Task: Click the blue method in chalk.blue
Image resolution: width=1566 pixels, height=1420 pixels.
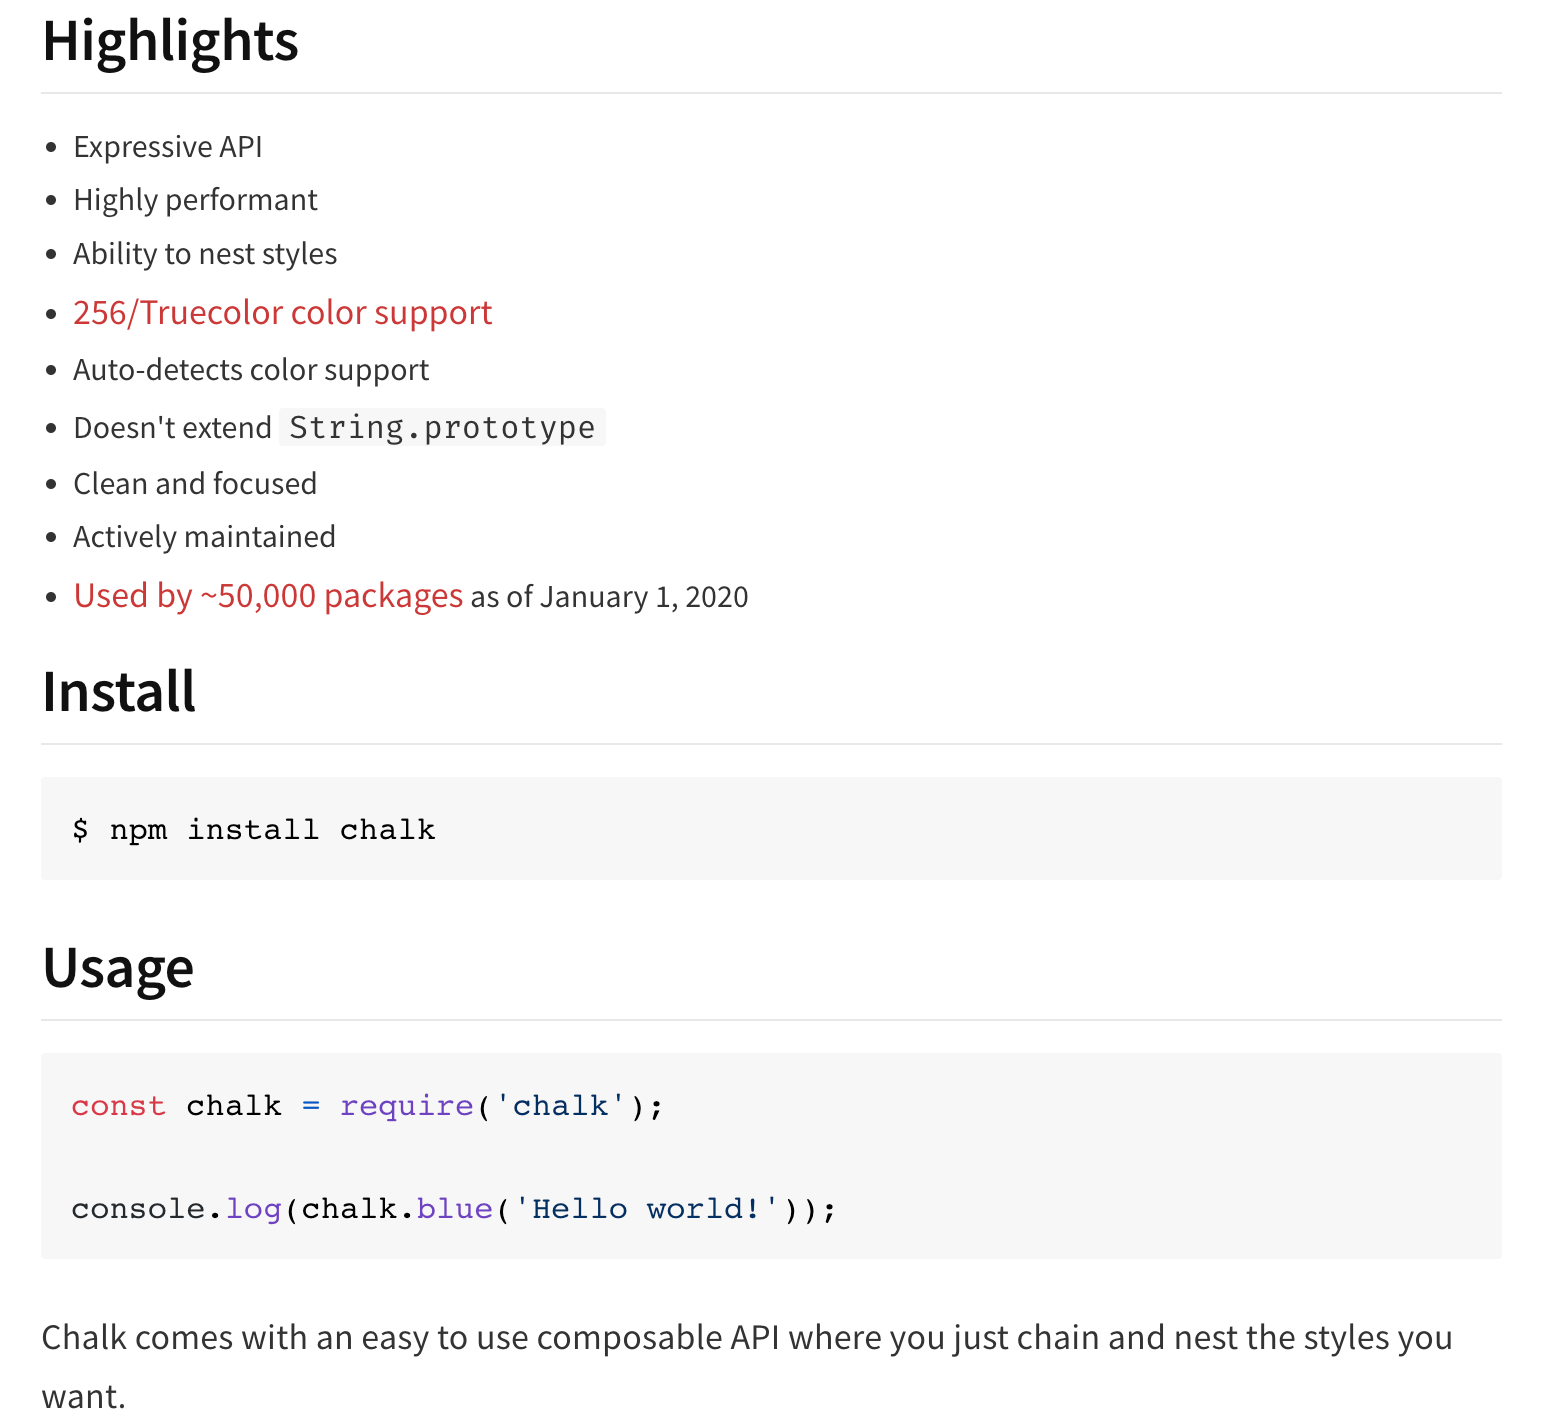Action: [x=454, y=1209]
